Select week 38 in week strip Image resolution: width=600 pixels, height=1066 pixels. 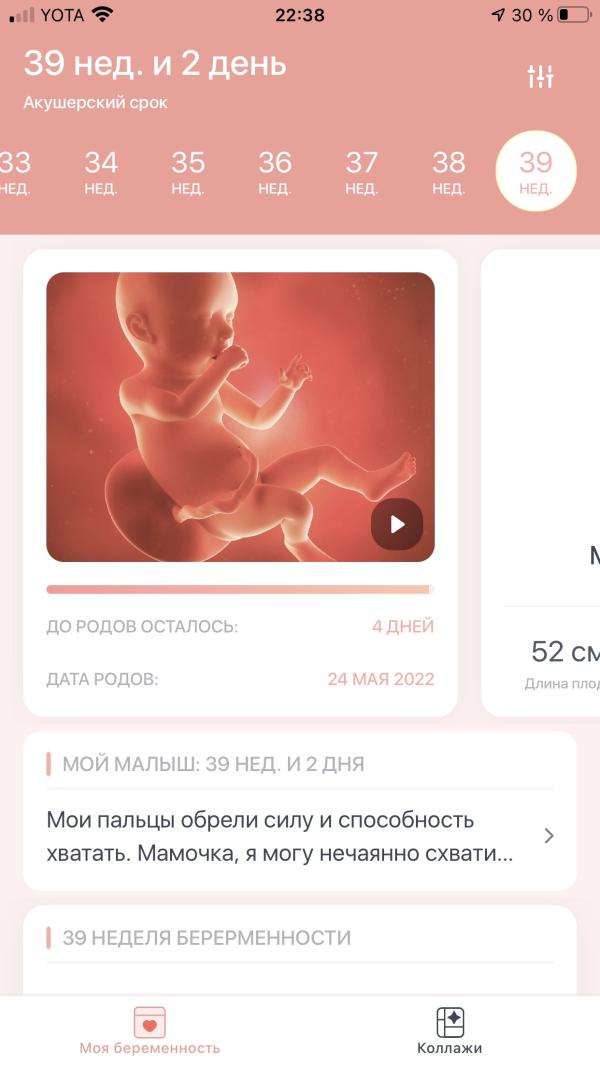pos(448,172)
